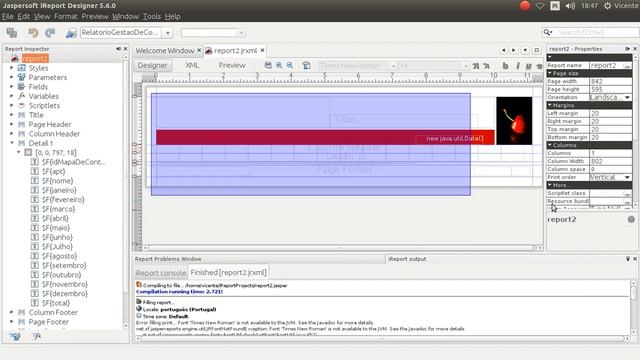Maximize the editor window icon
Viewport: 640px width, 360px height.
point(536,50)
